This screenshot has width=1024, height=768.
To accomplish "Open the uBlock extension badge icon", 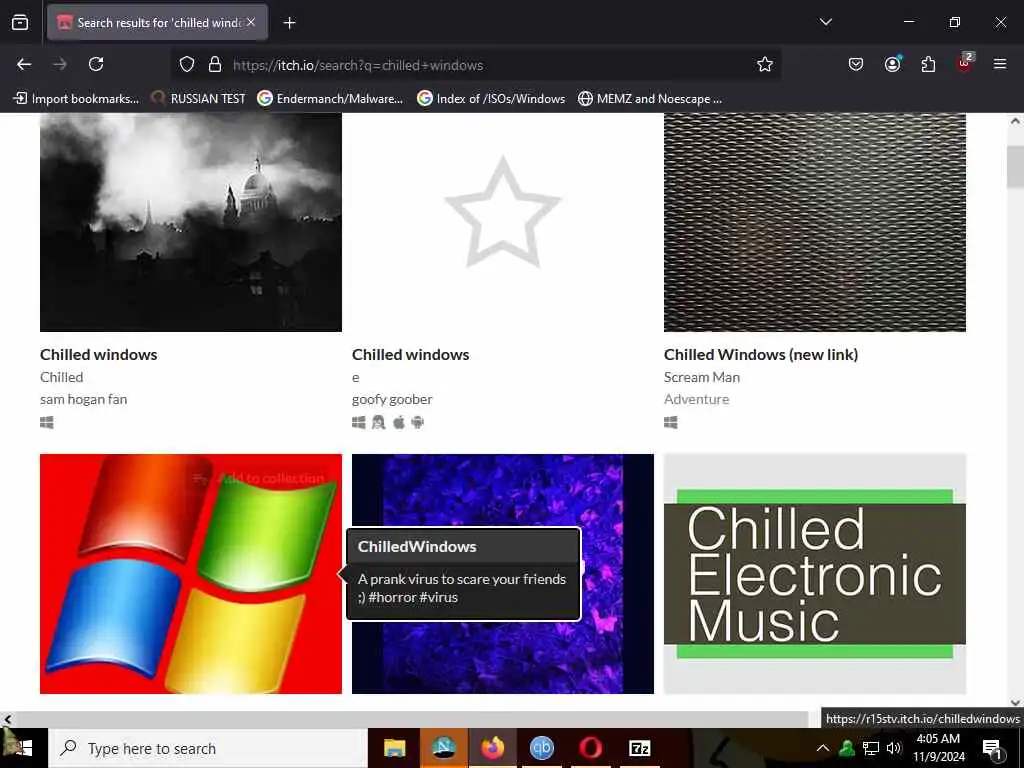I will (x=965, y=63).
